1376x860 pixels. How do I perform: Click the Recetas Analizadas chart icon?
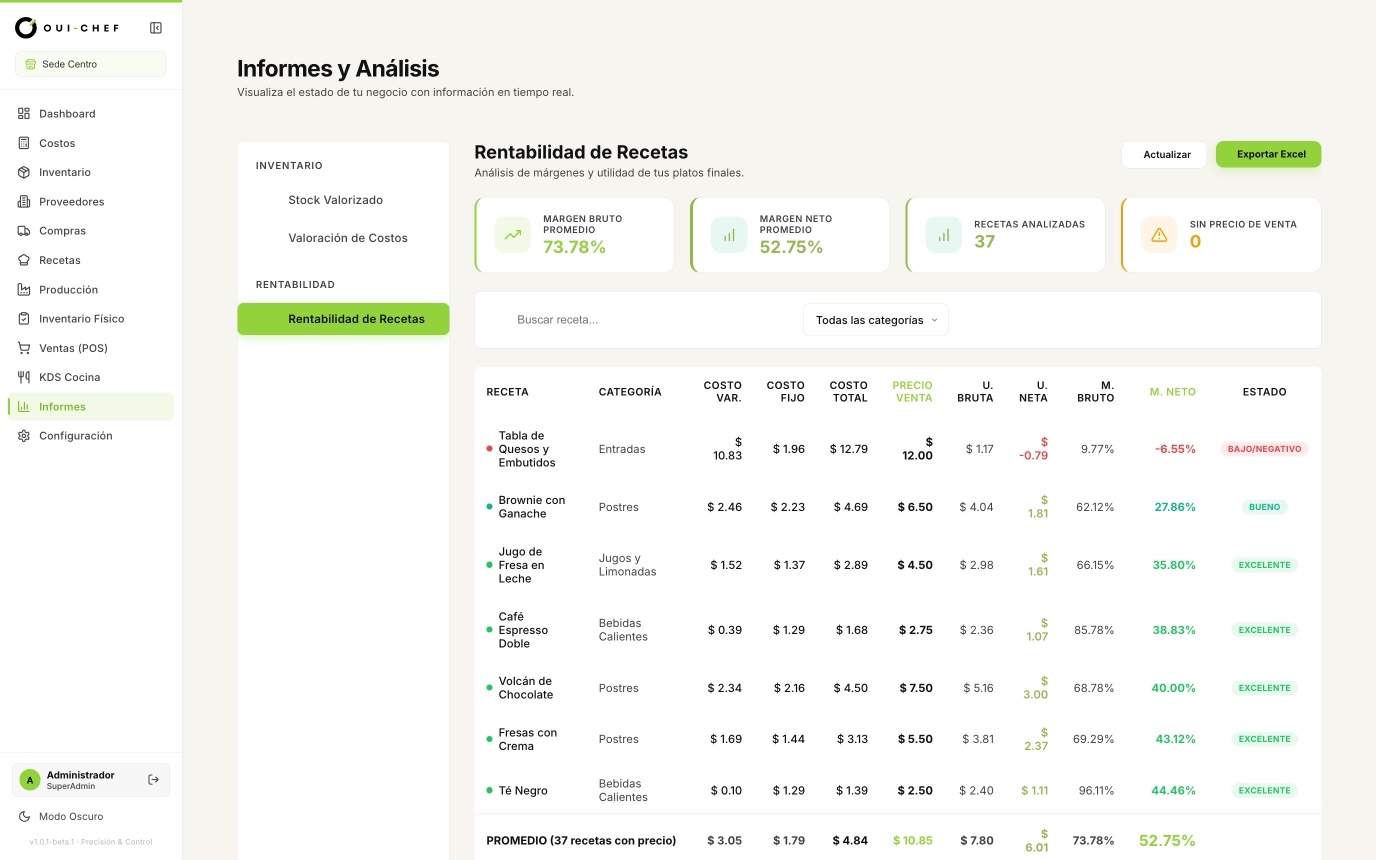point(943,235)
